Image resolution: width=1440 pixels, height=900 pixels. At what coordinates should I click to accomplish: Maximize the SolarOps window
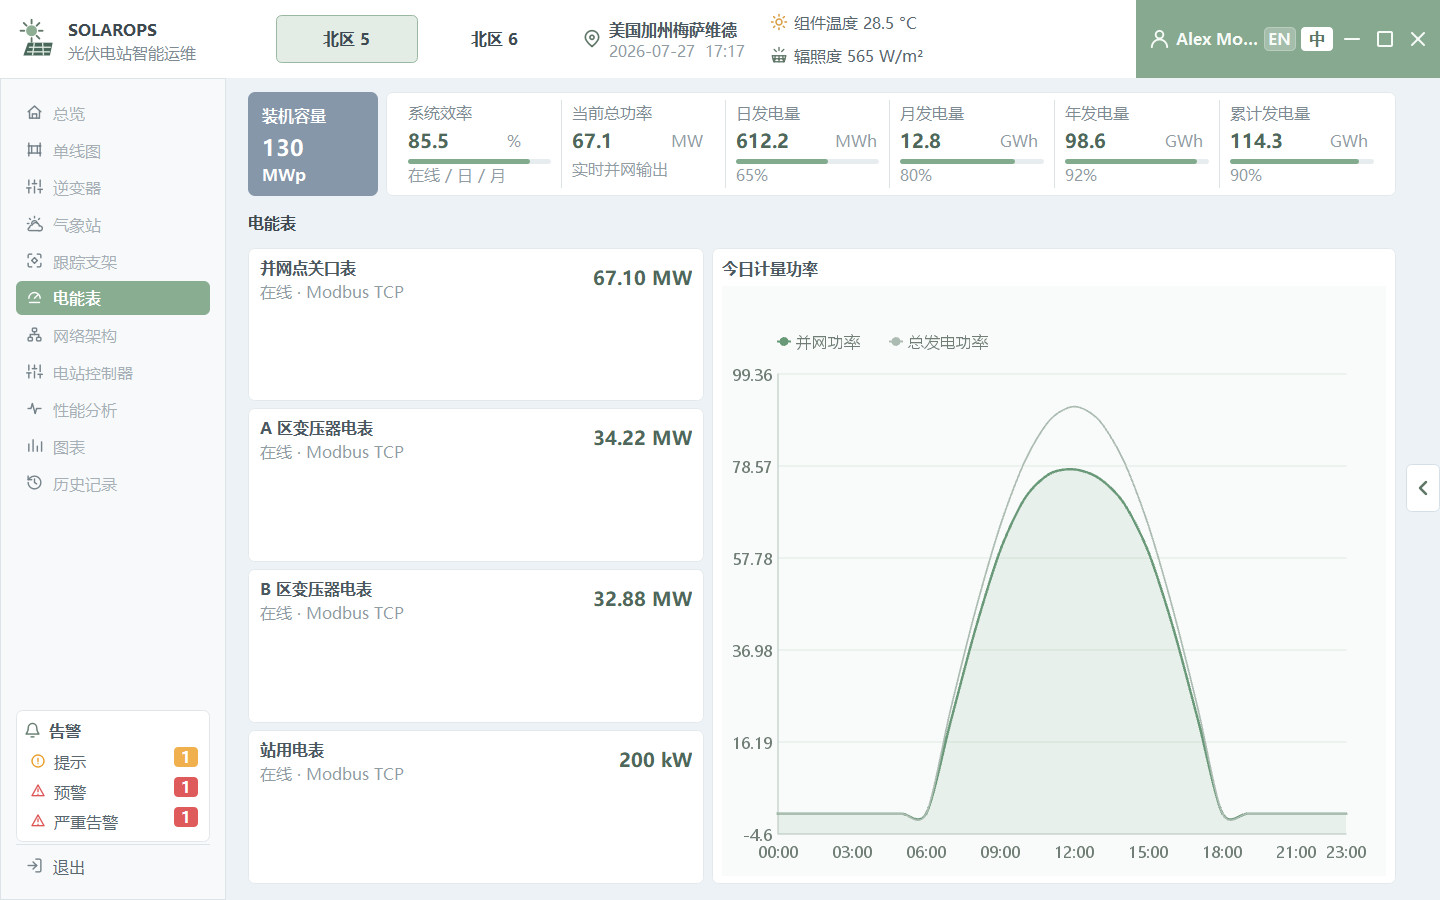click(1385, 39)
